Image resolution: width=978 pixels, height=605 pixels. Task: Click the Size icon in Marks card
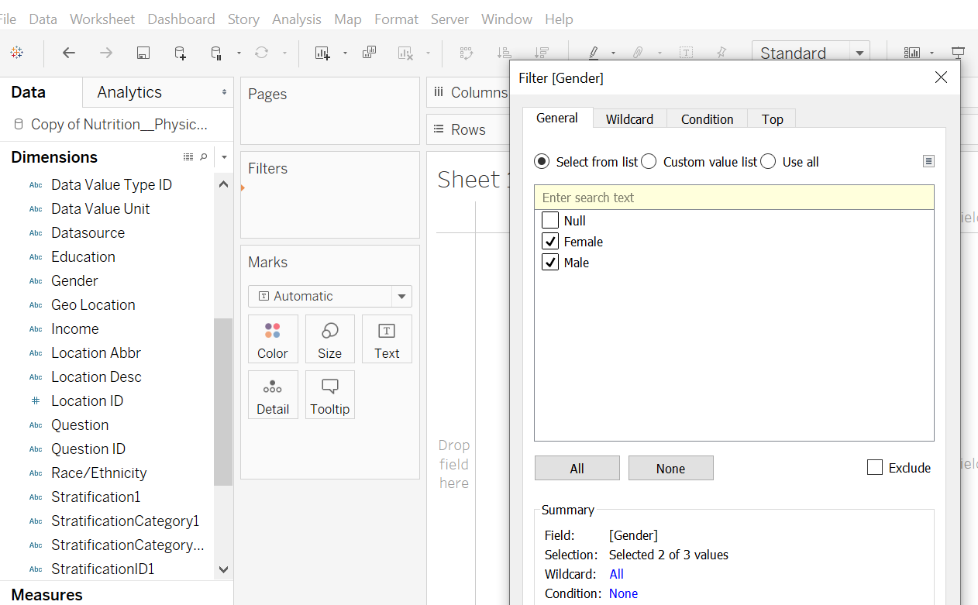(x=329, y=340)
